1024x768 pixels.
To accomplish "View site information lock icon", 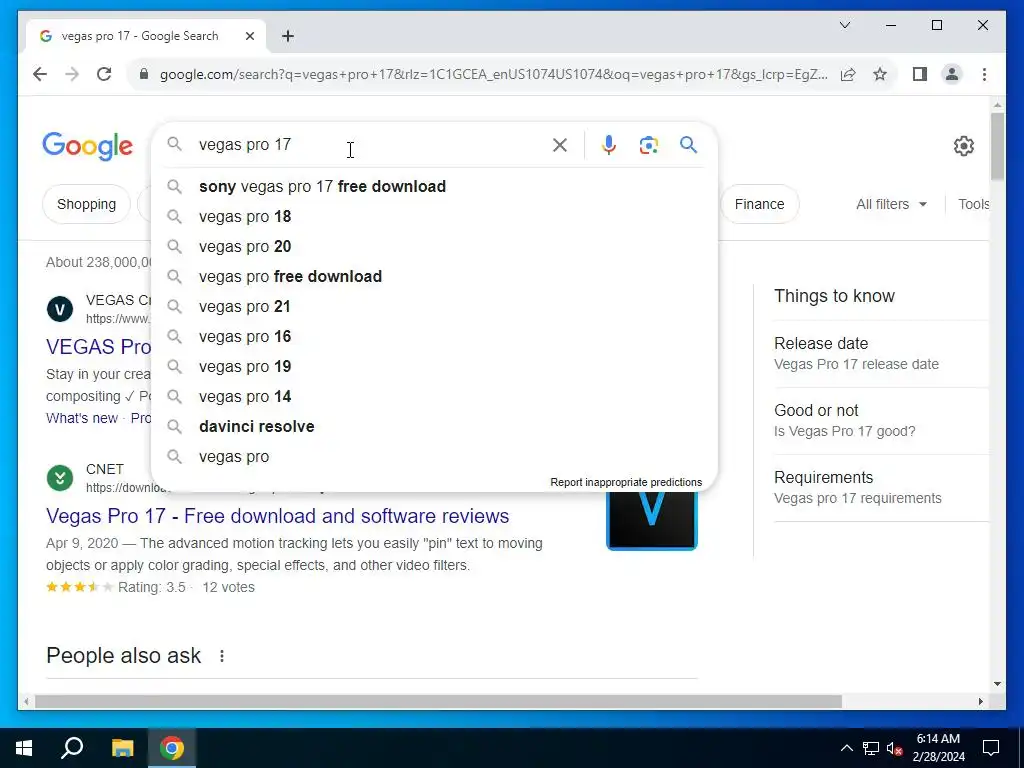I will point(144,74).
